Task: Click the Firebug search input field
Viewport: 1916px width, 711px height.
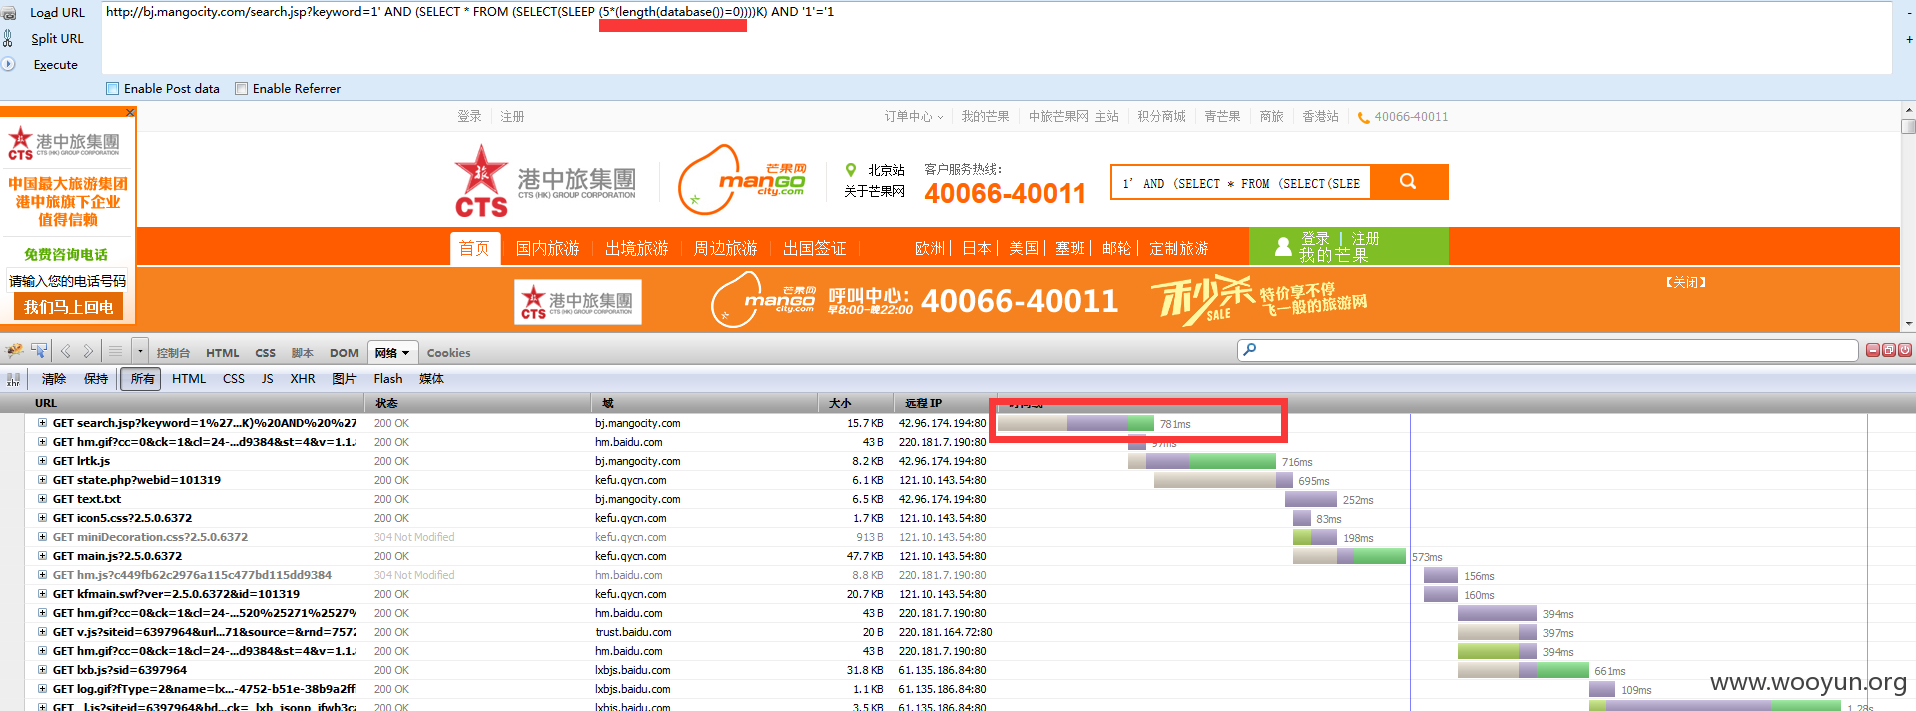Action: click(1547, 350)
